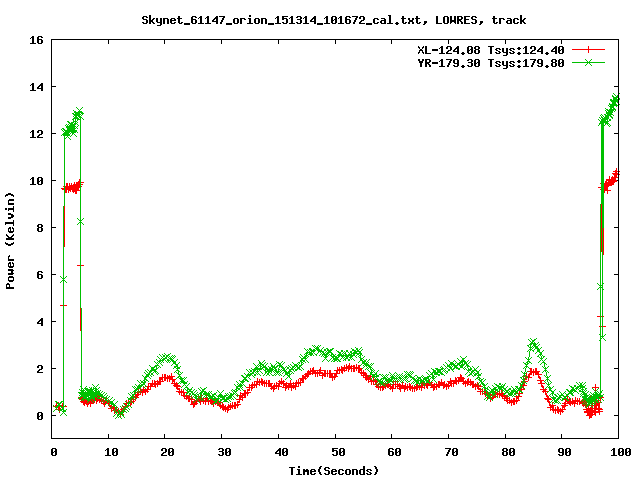
Task: Click the Time(Seconds) x-axis label
Action: [335, 470]
